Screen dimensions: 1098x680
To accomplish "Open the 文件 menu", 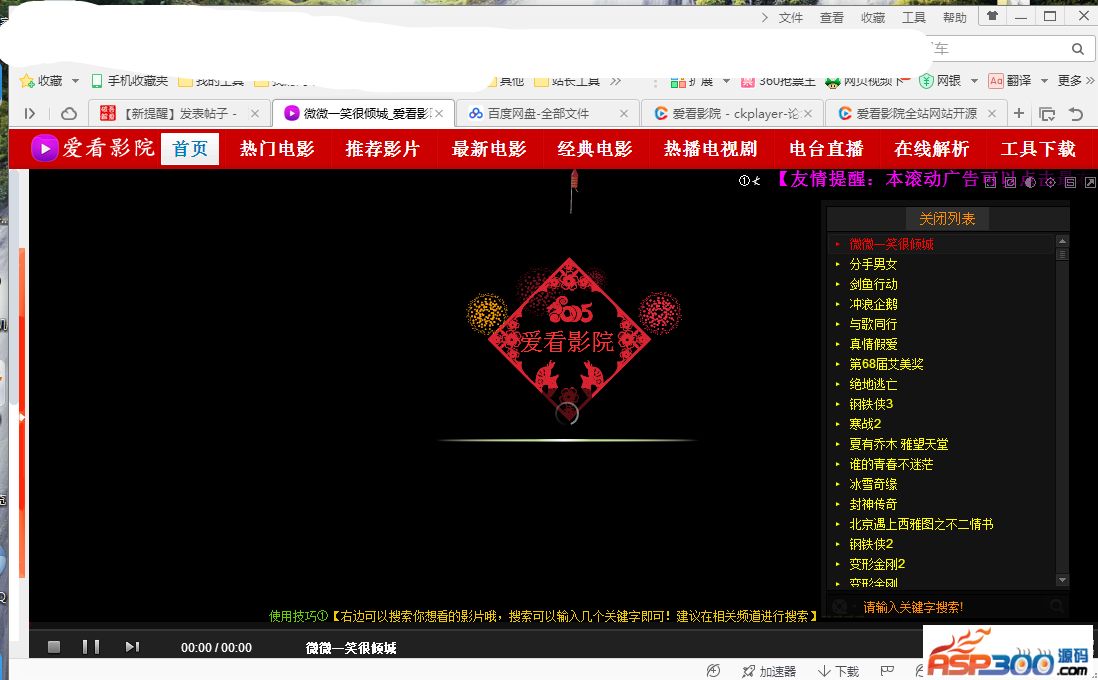I will coord(791,18).
